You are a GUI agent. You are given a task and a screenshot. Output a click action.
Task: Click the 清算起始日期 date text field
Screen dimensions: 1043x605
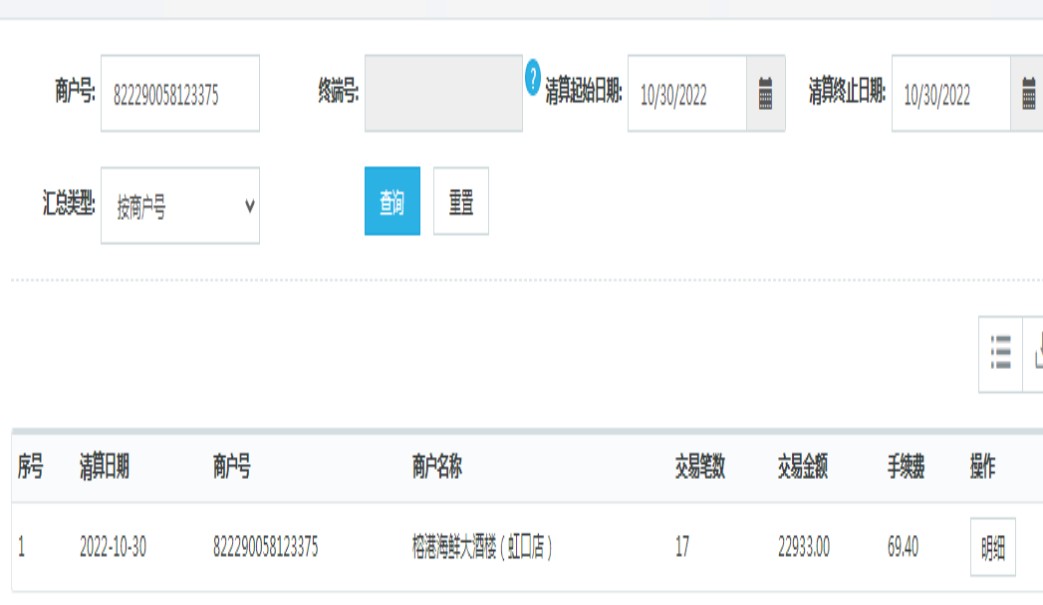tap(687, 94)
